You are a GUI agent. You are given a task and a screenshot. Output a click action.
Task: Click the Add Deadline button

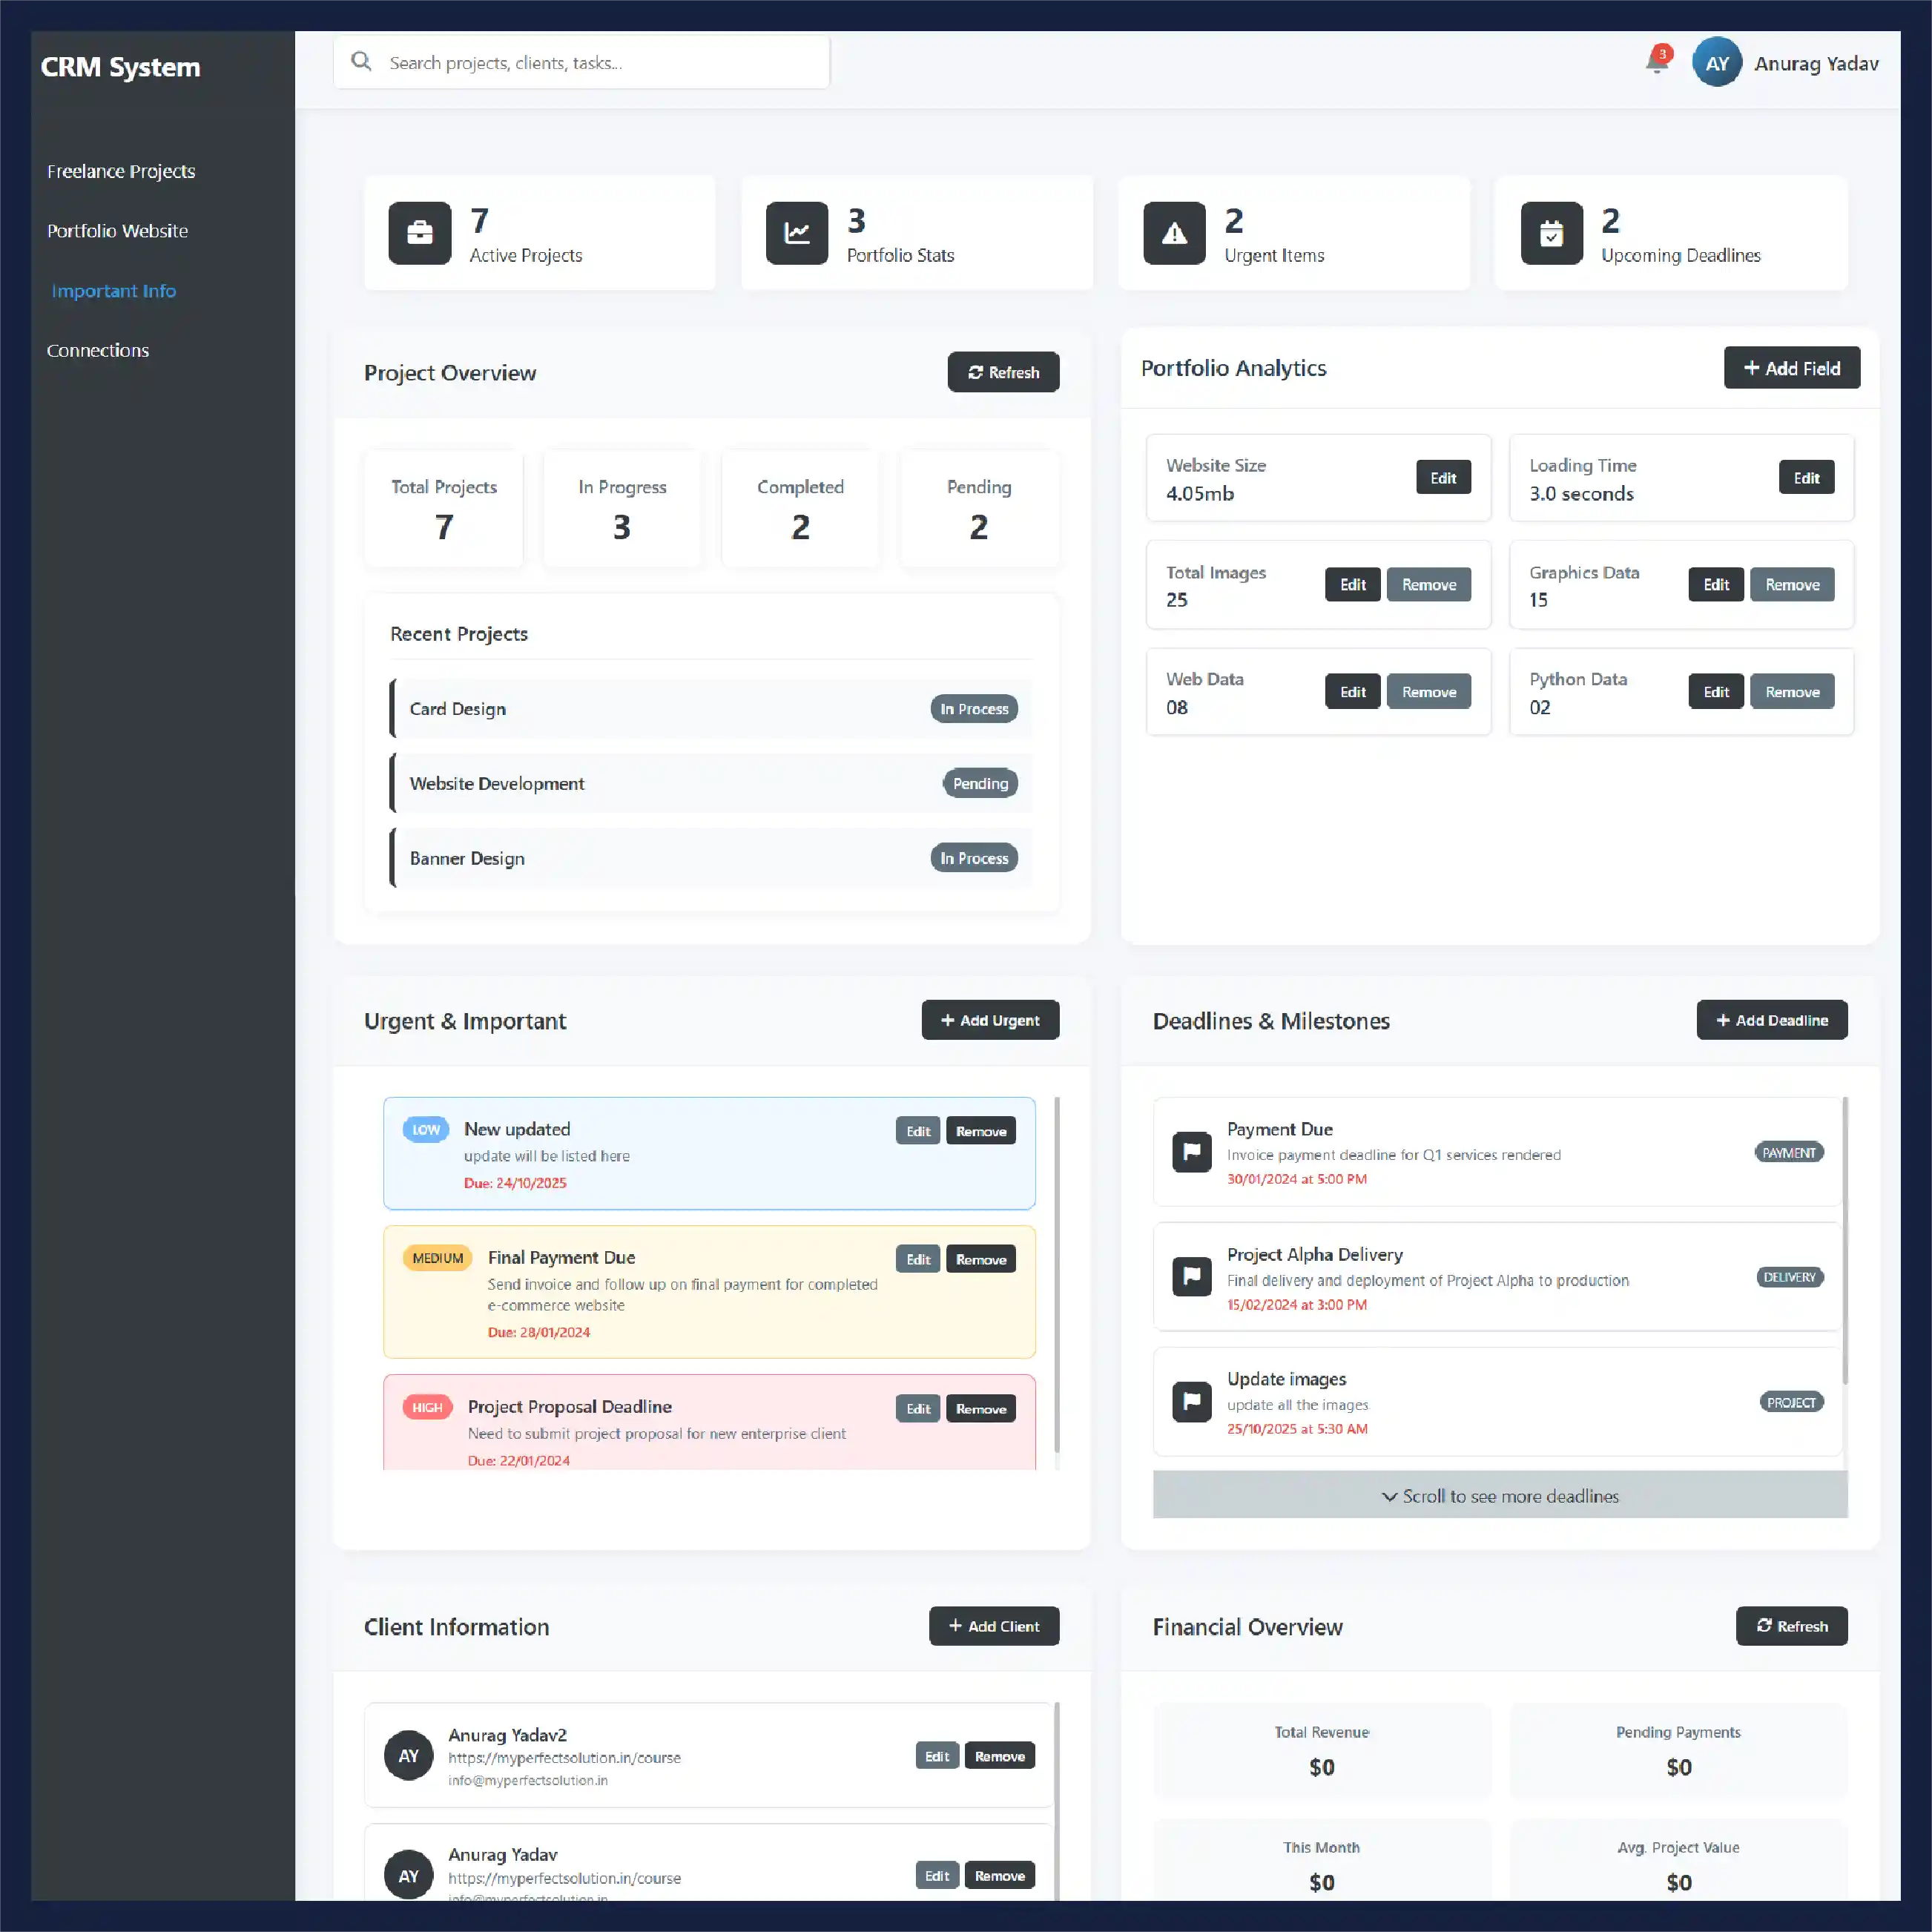point(1771,1020)
